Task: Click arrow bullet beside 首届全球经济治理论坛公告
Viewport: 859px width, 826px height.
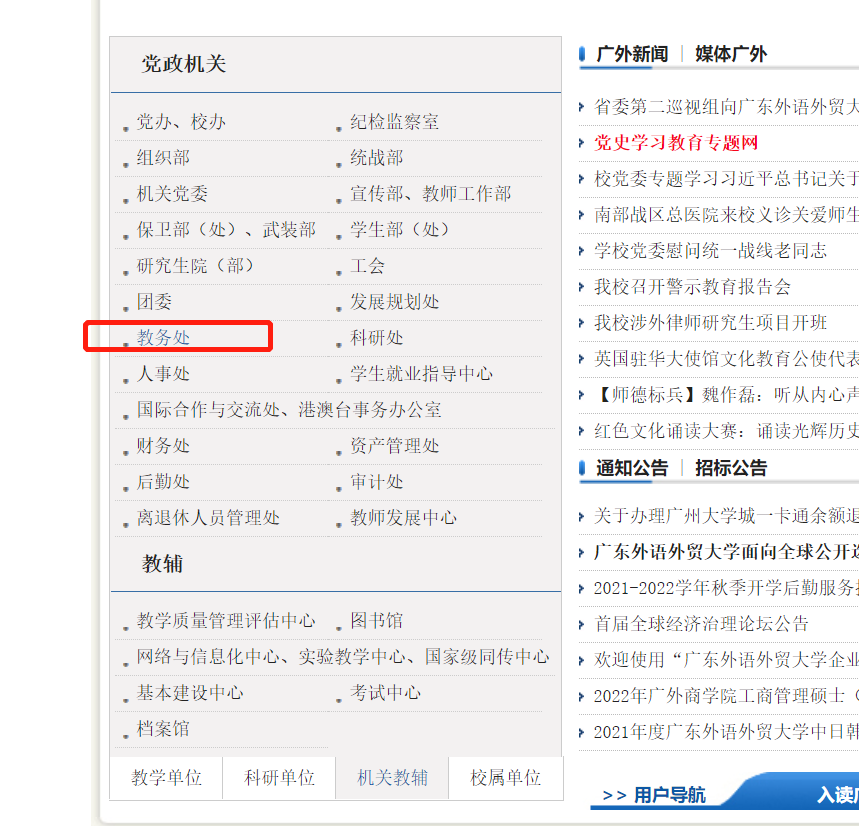Action: [581, 624]
